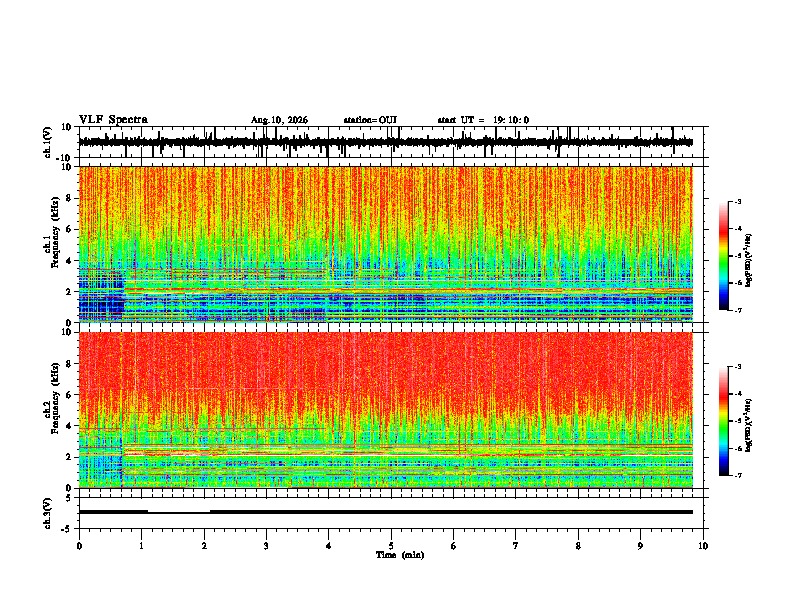Click the ch.2 log(PSD) colorbar label

[x=749, y=424]
